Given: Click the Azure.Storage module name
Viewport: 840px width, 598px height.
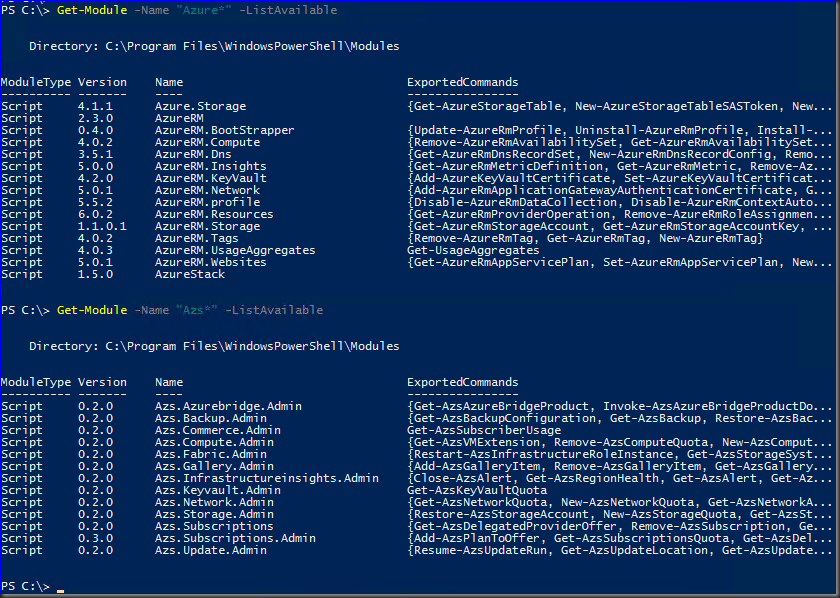Looking at the screenshot, I should 200,106.
